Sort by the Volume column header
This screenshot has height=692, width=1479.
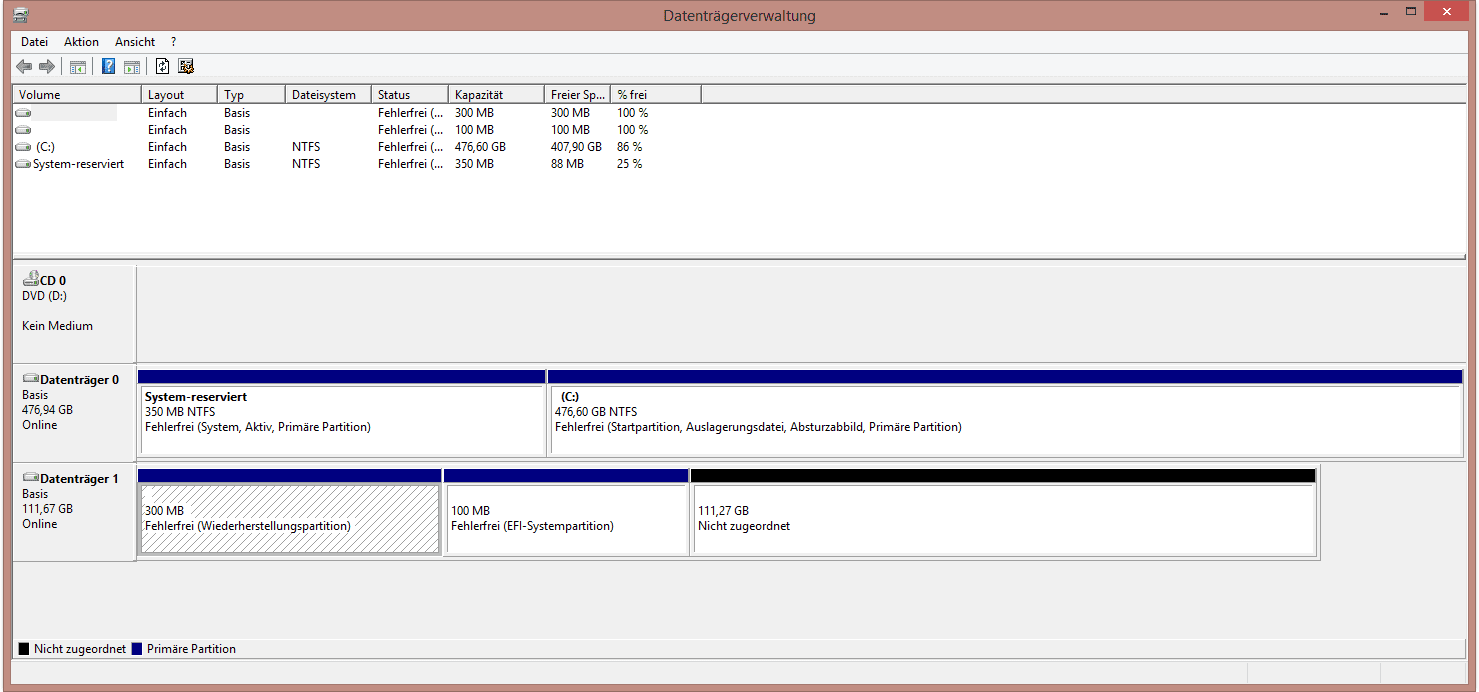click(78, 94)
